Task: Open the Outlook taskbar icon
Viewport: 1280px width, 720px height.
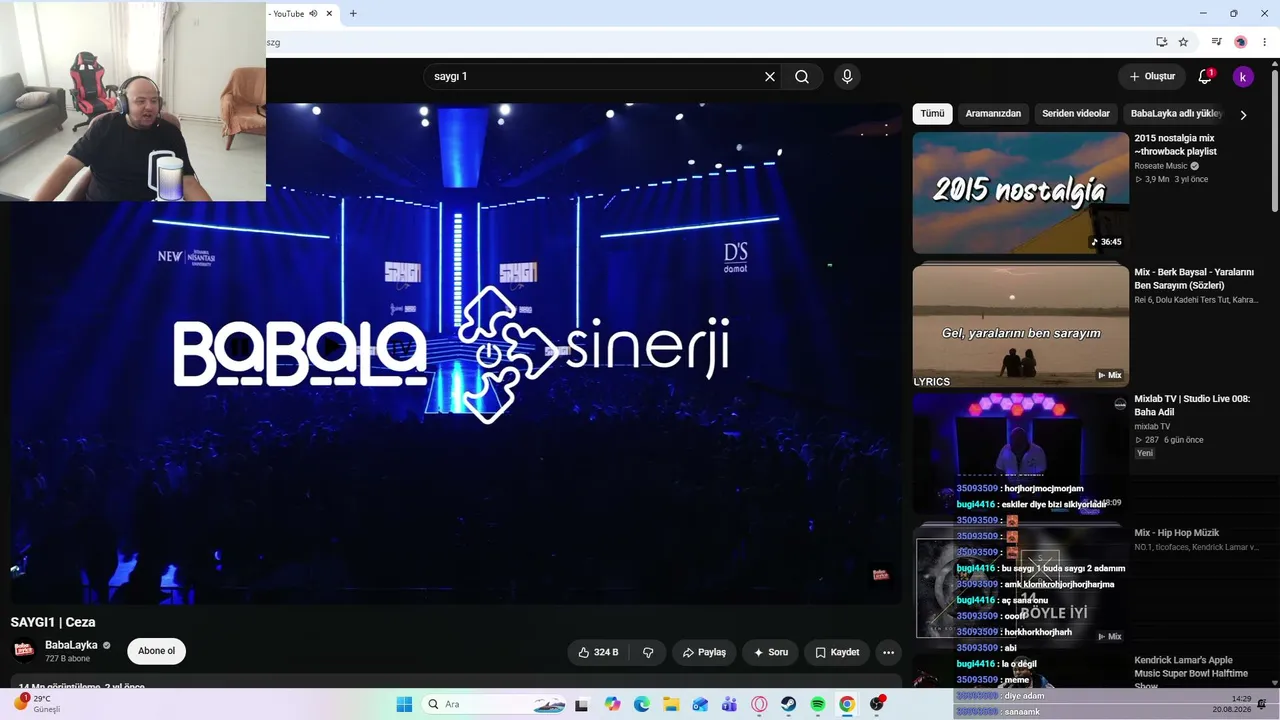Action: pos(700,704)
